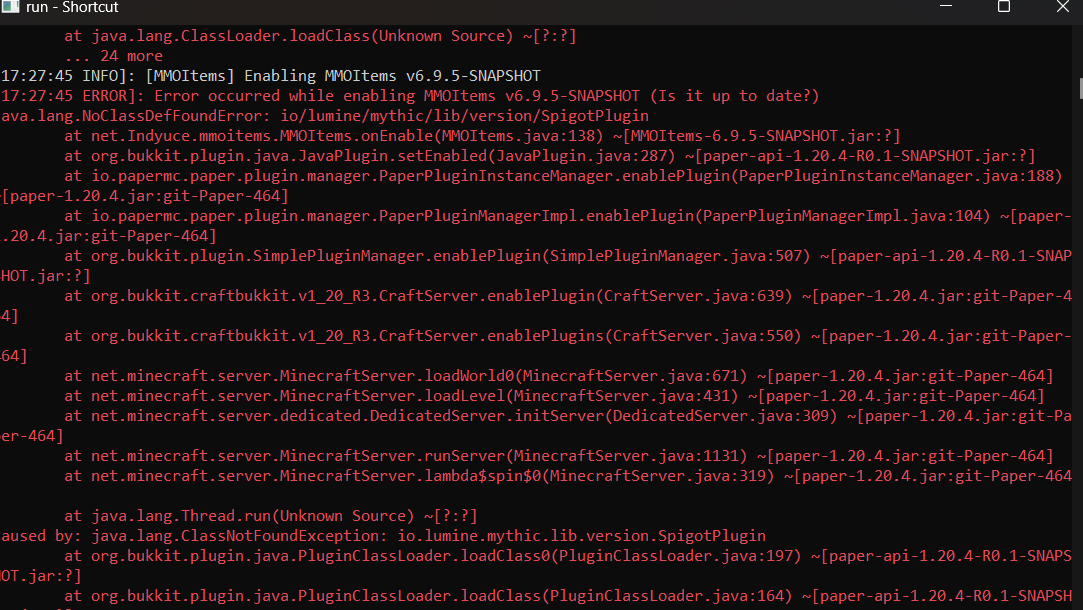Screen dimensions: 1083x610
Task: Click the 'run - Shortcut' window title
Action: (72, 8)
